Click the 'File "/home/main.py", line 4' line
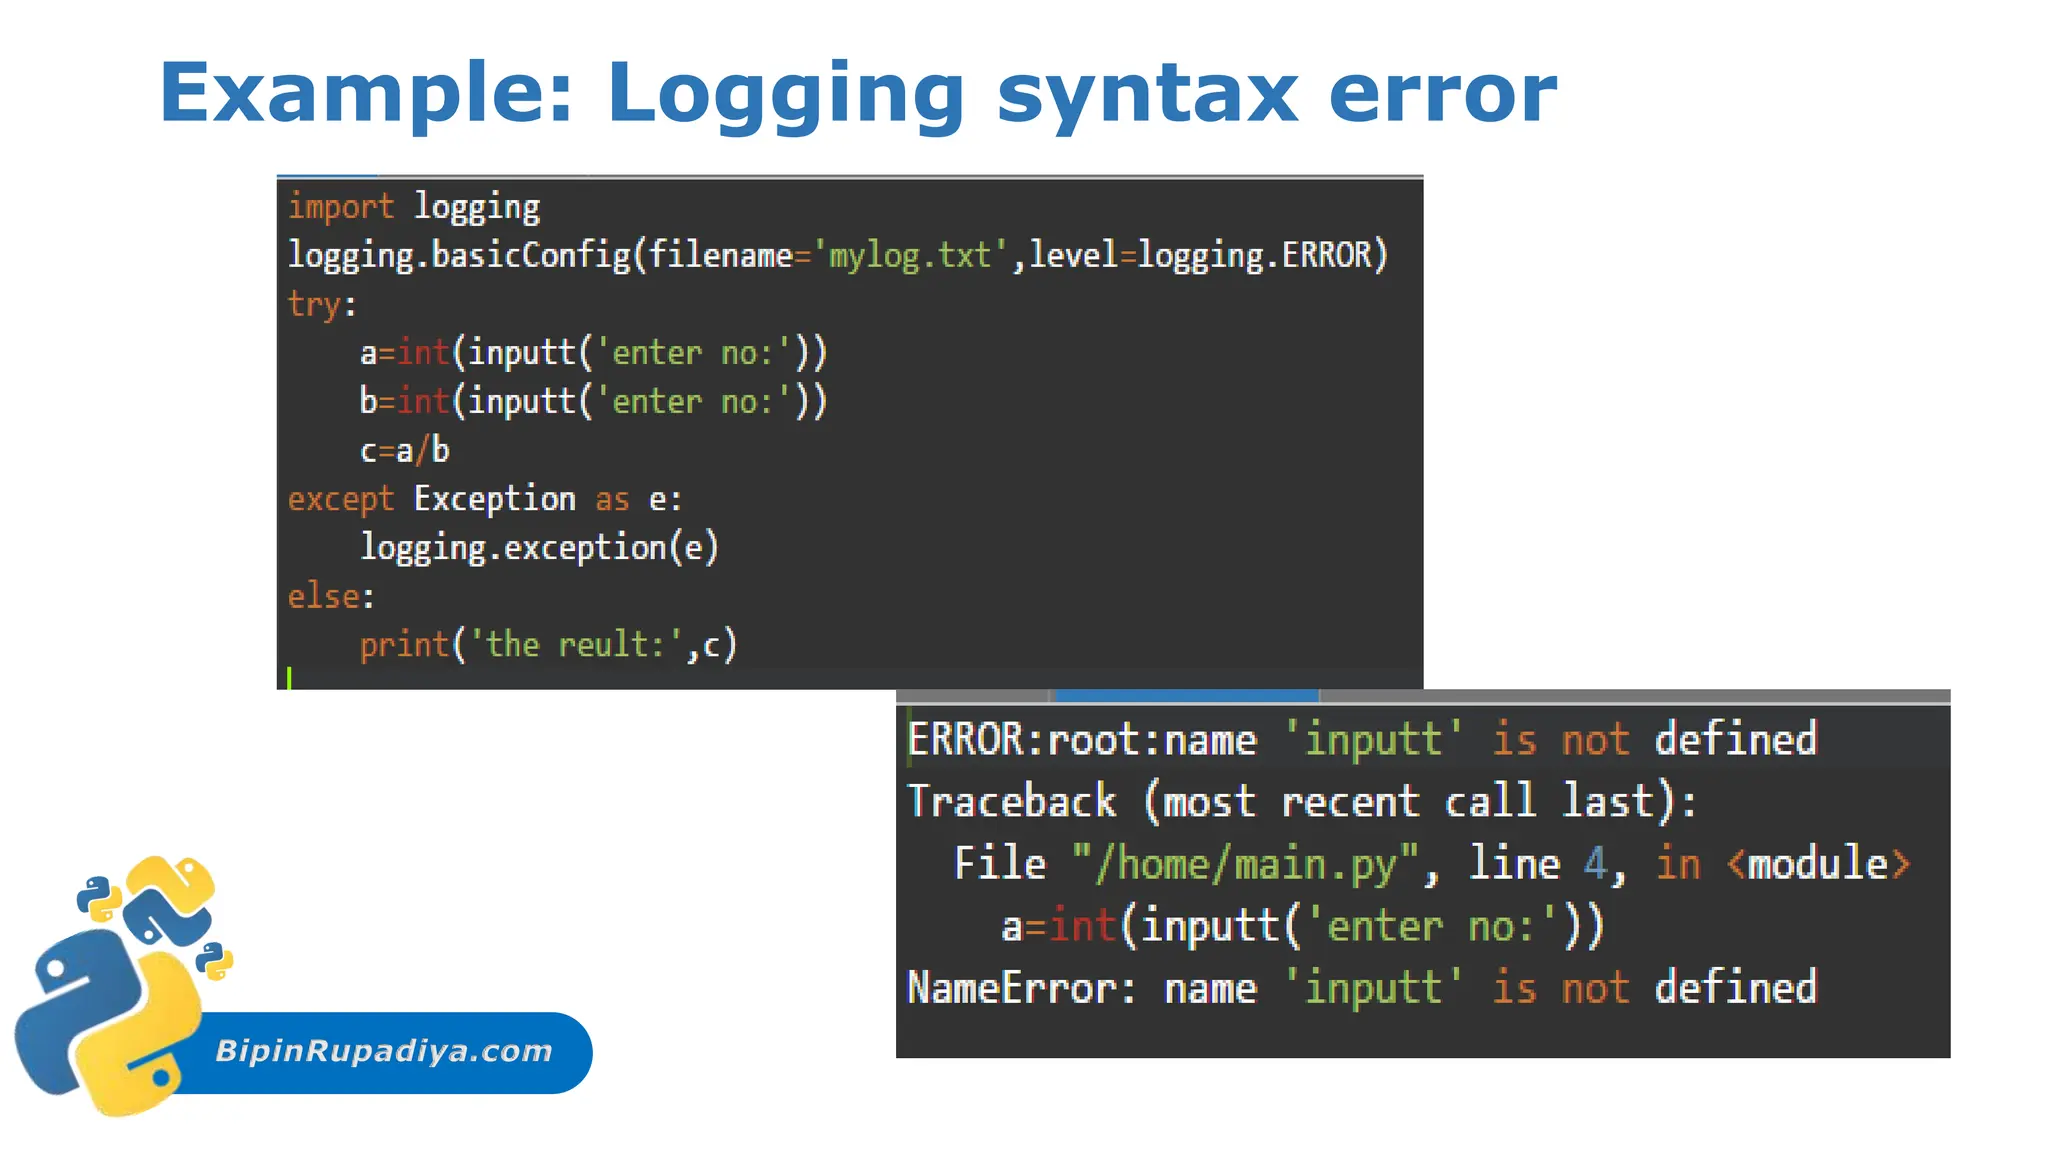 tap(1431, 864)
